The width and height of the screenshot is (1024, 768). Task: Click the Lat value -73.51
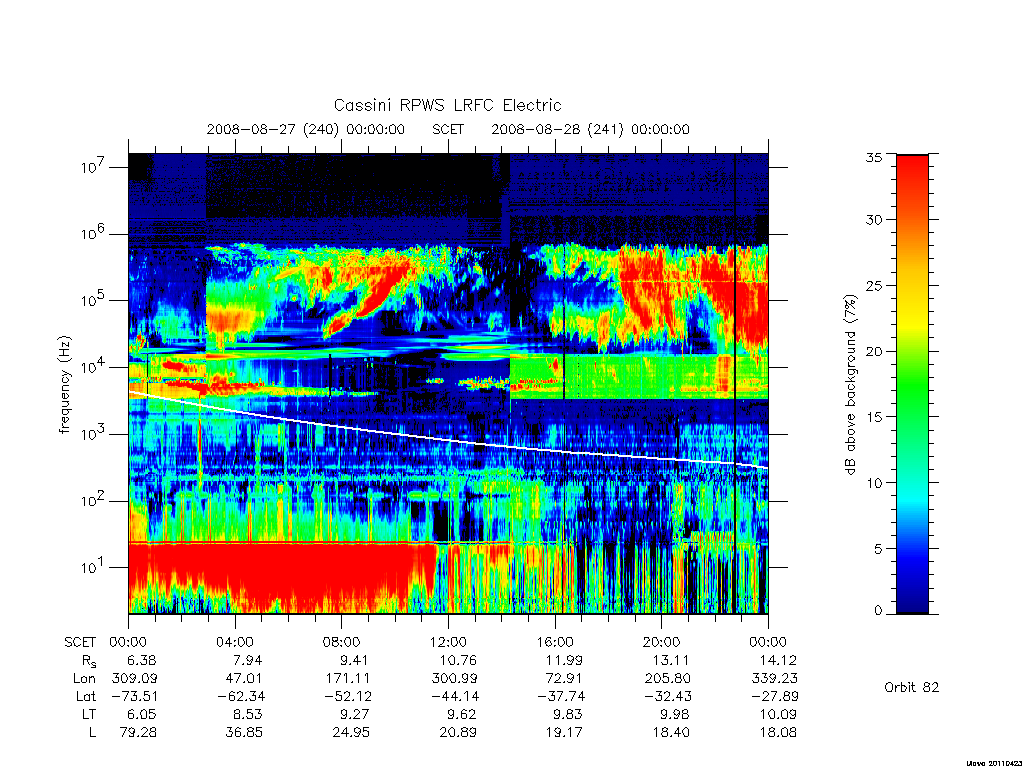click(x=134, y=696)
